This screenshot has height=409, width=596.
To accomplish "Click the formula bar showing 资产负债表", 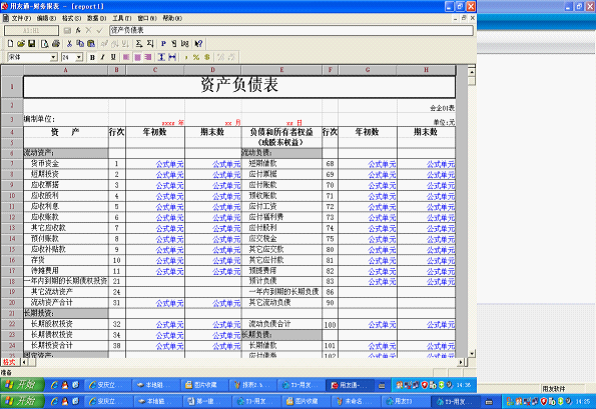I will 291,30.
